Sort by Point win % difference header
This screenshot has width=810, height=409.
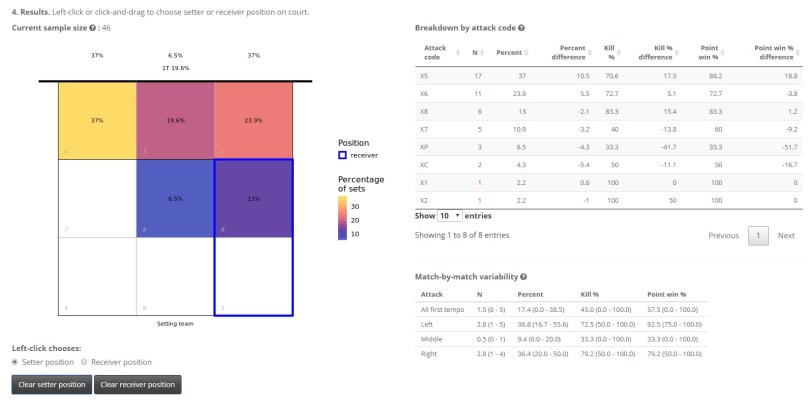pyautogui.click(x=773, y=54)
